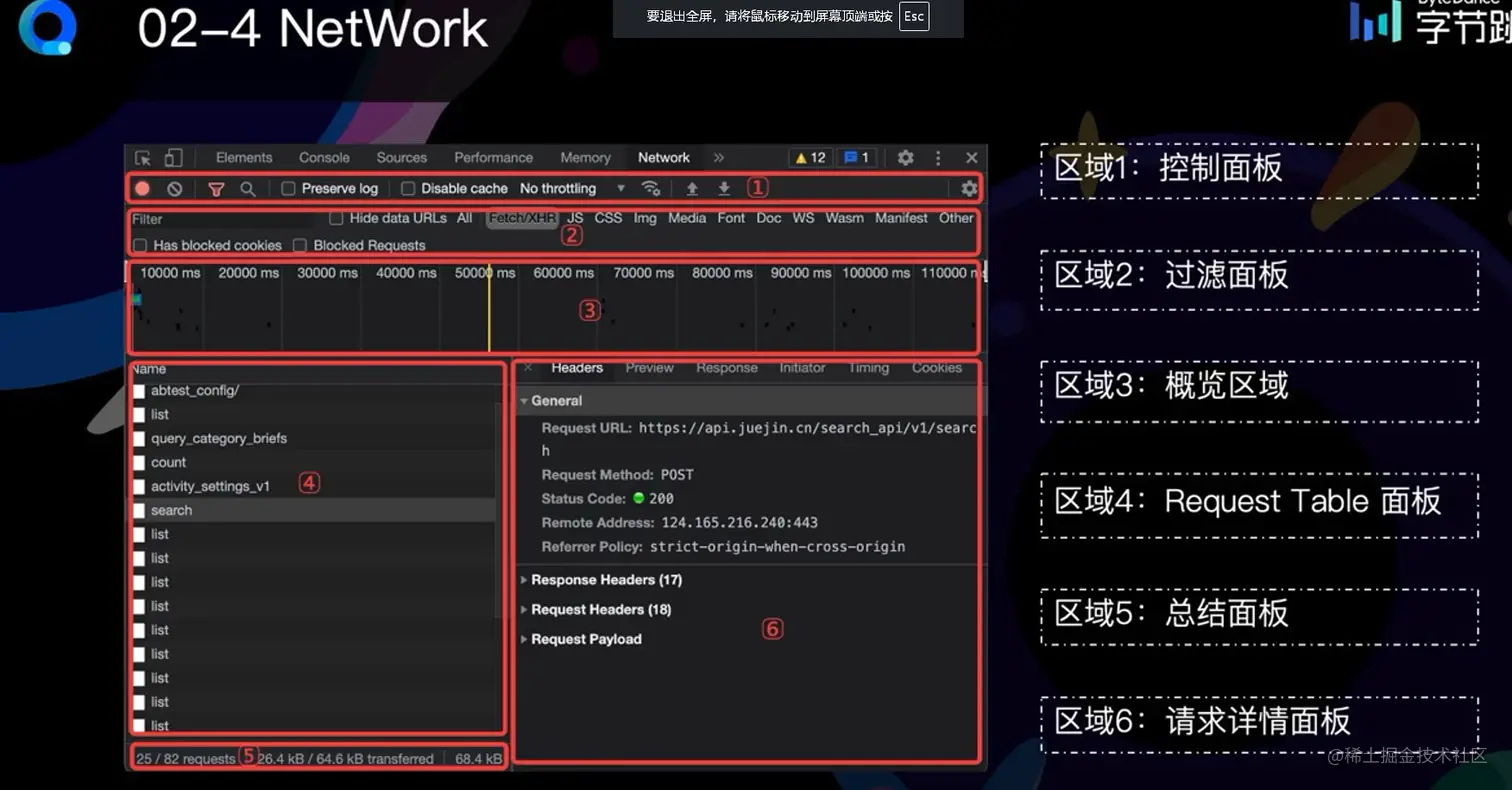Open the Console tab
Screen dimensions: 1512x790
(324, 158)
